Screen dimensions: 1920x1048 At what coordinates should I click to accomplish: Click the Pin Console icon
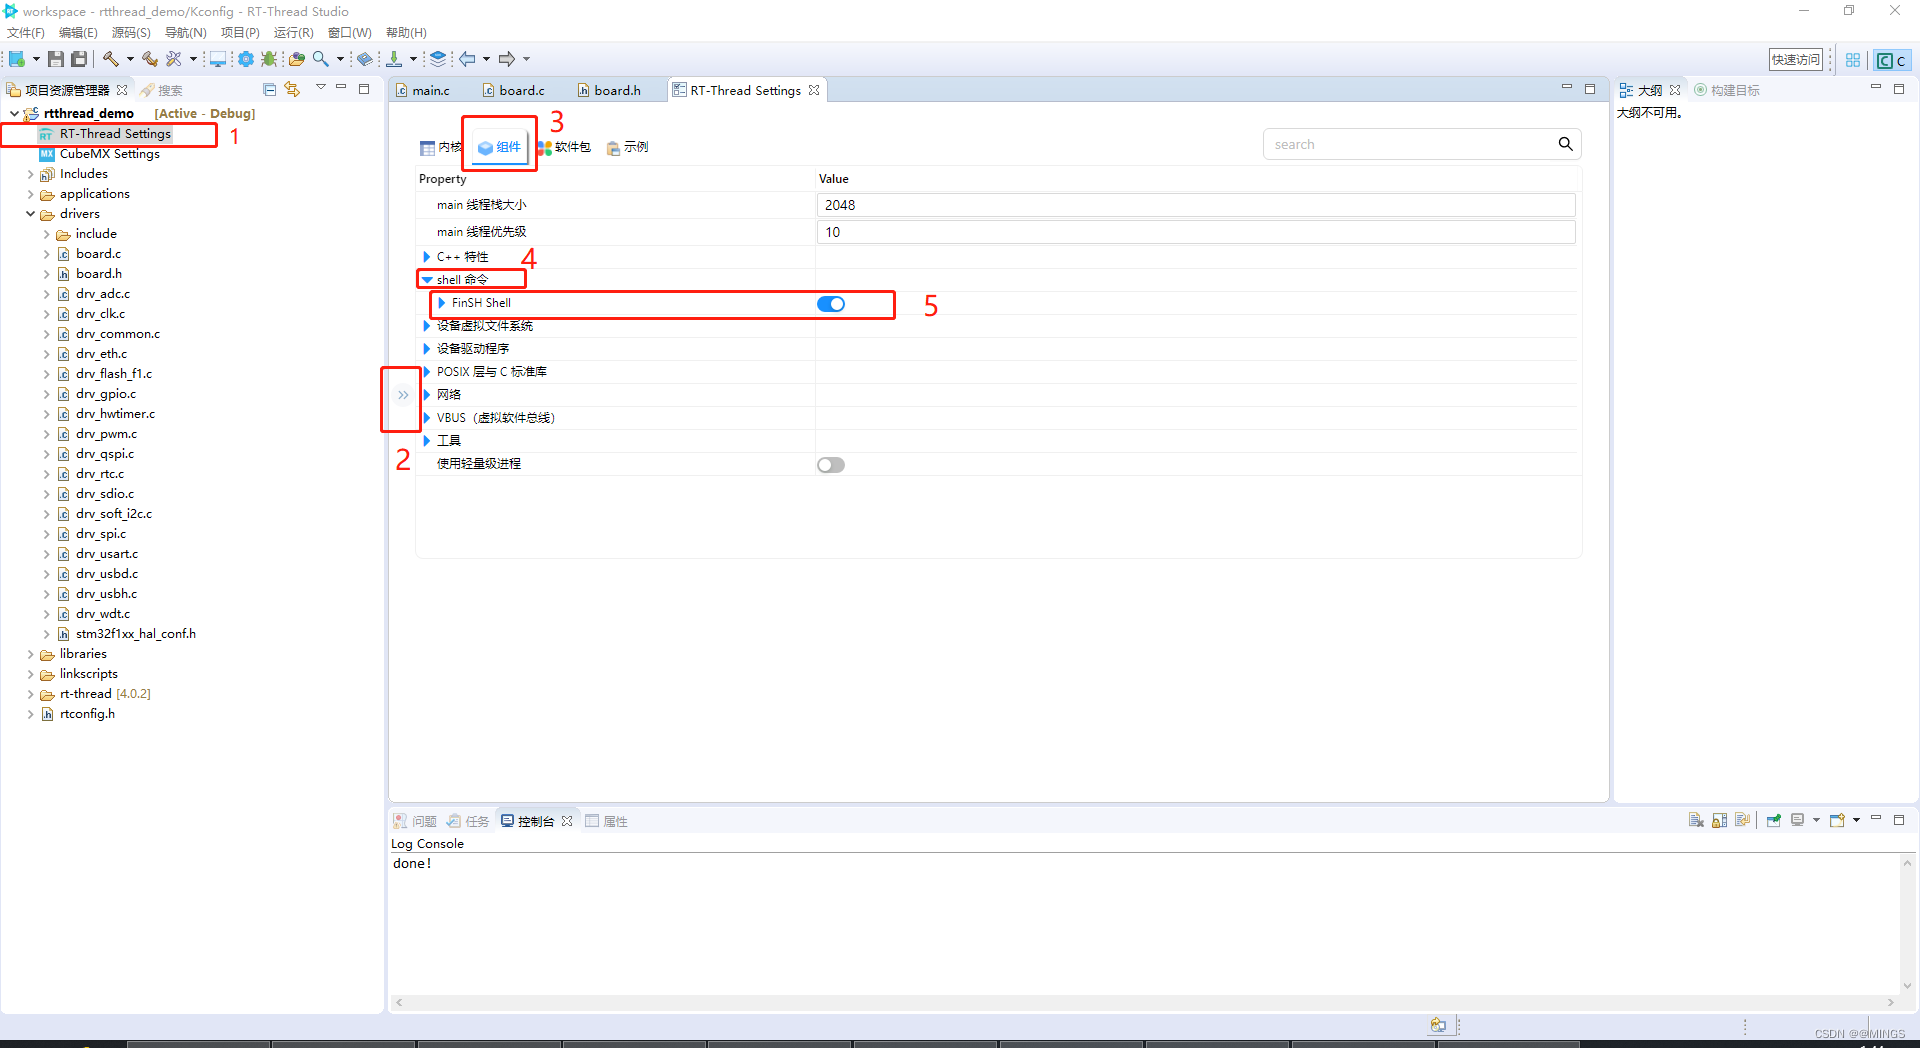tap(1773, 820)
